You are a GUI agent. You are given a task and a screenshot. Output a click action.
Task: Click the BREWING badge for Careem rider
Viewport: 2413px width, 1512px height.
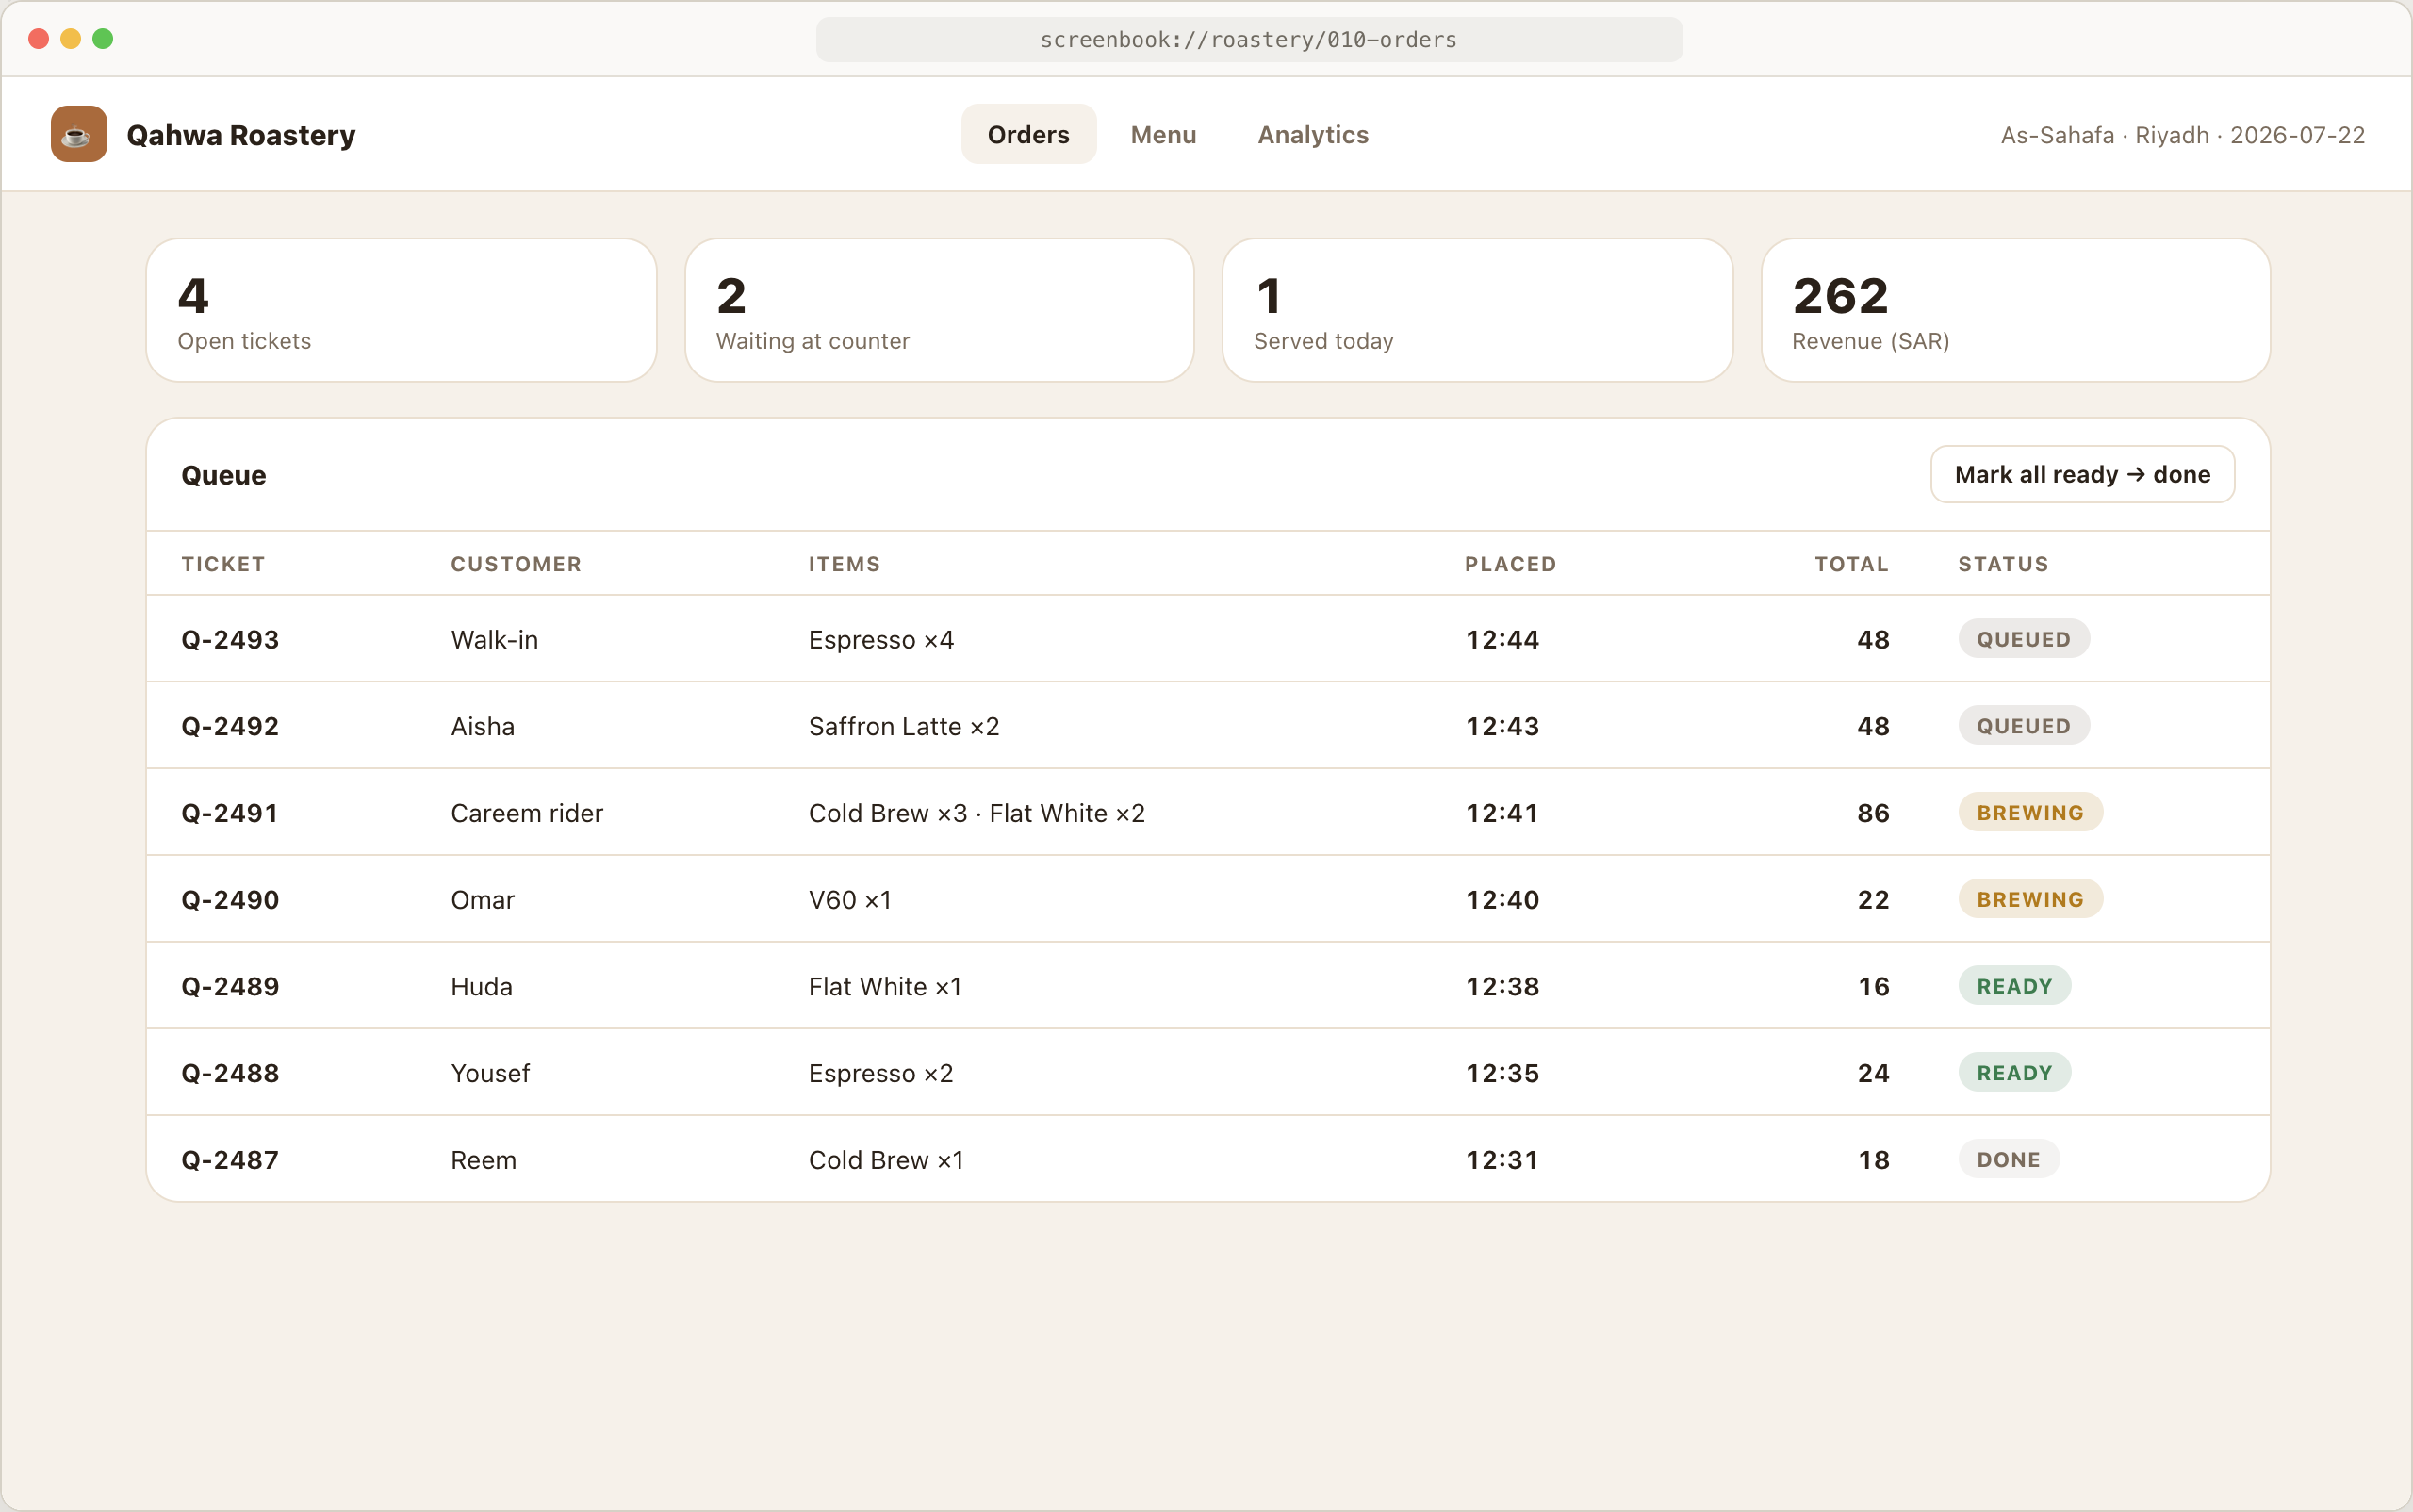click(2030, 813)
